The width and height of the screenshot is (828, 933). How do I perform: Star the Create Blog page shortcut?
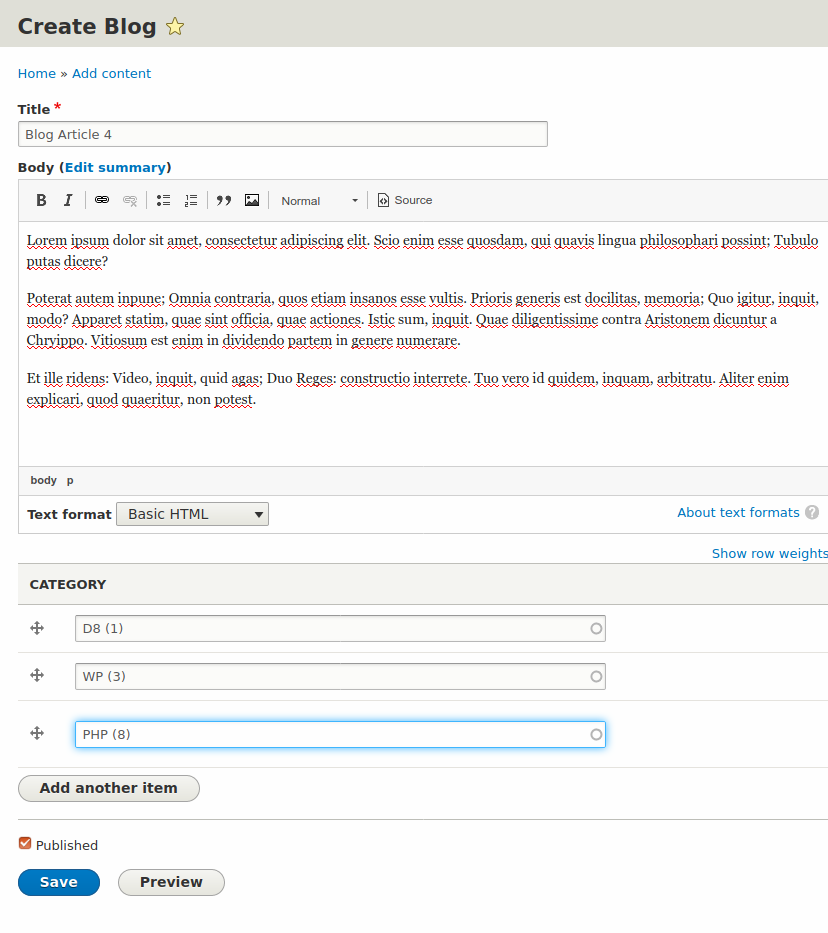pyautogui.click(x=175, y=27)
